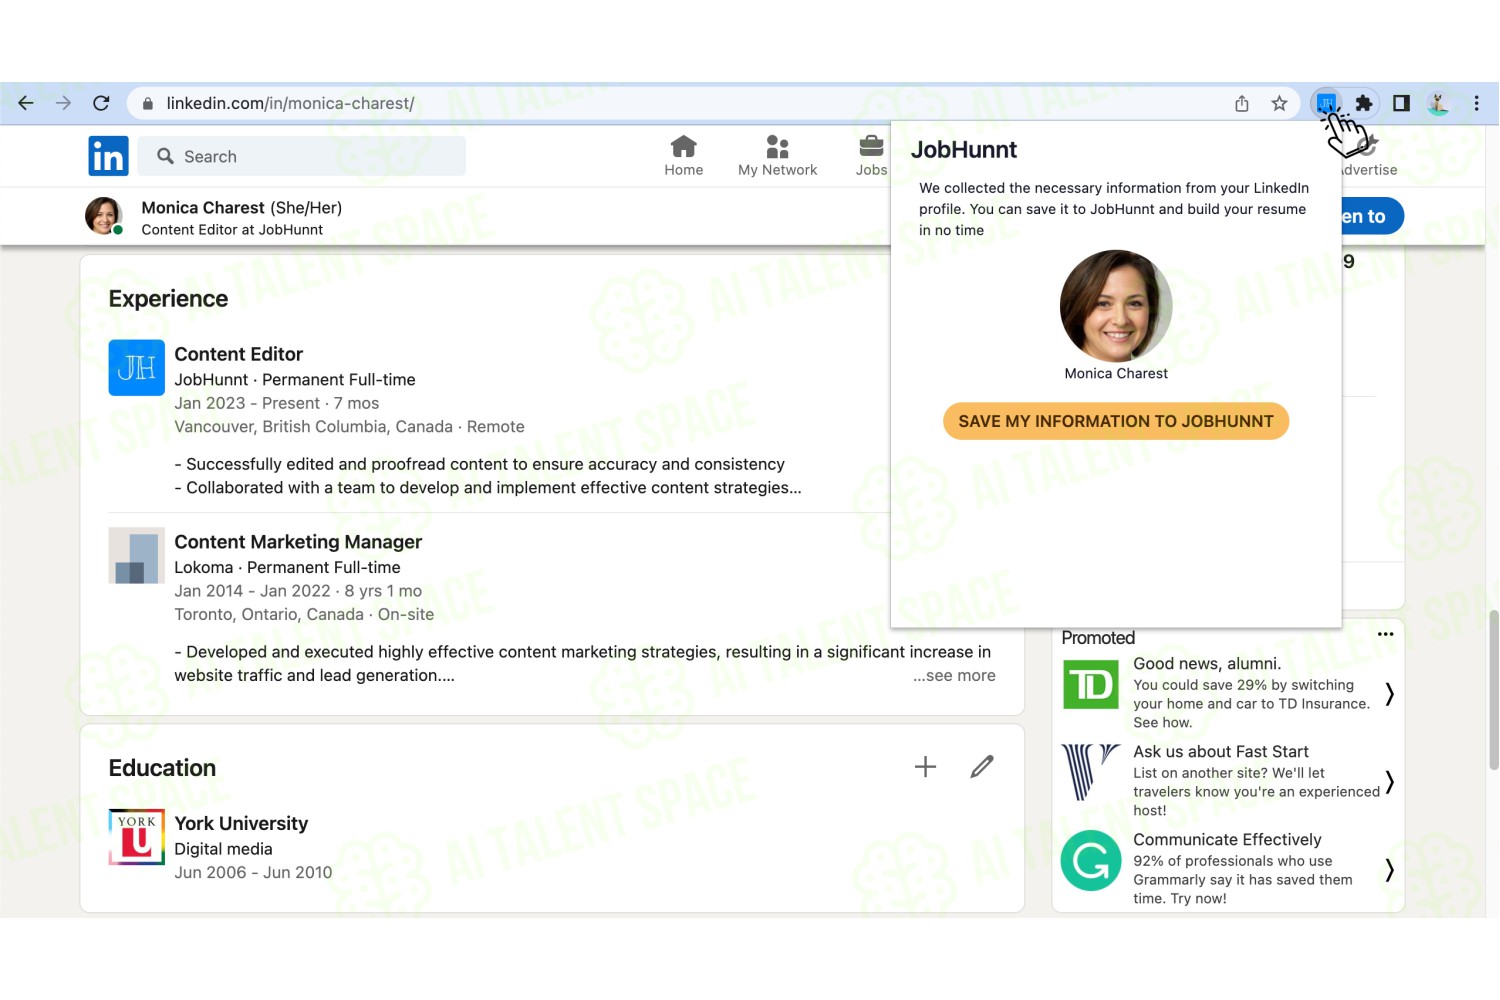Click 'Jan 2014 - Jan 2022 · 8 yrs 1 mo'
The width and height of the screenshot is (1500, 1000).
point(298,591)
